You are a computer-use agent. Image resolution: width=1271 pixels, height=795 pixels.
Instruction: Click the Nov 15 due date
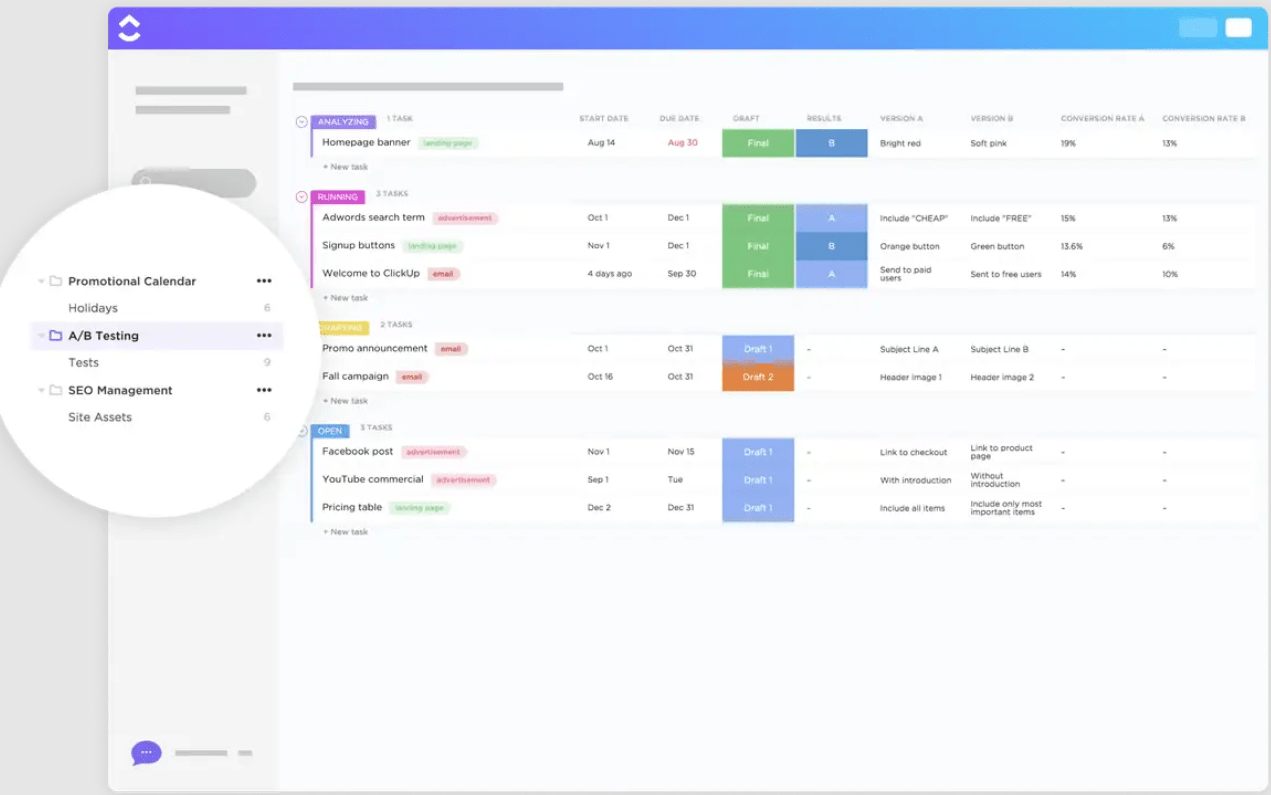click(x=681, y=452)
